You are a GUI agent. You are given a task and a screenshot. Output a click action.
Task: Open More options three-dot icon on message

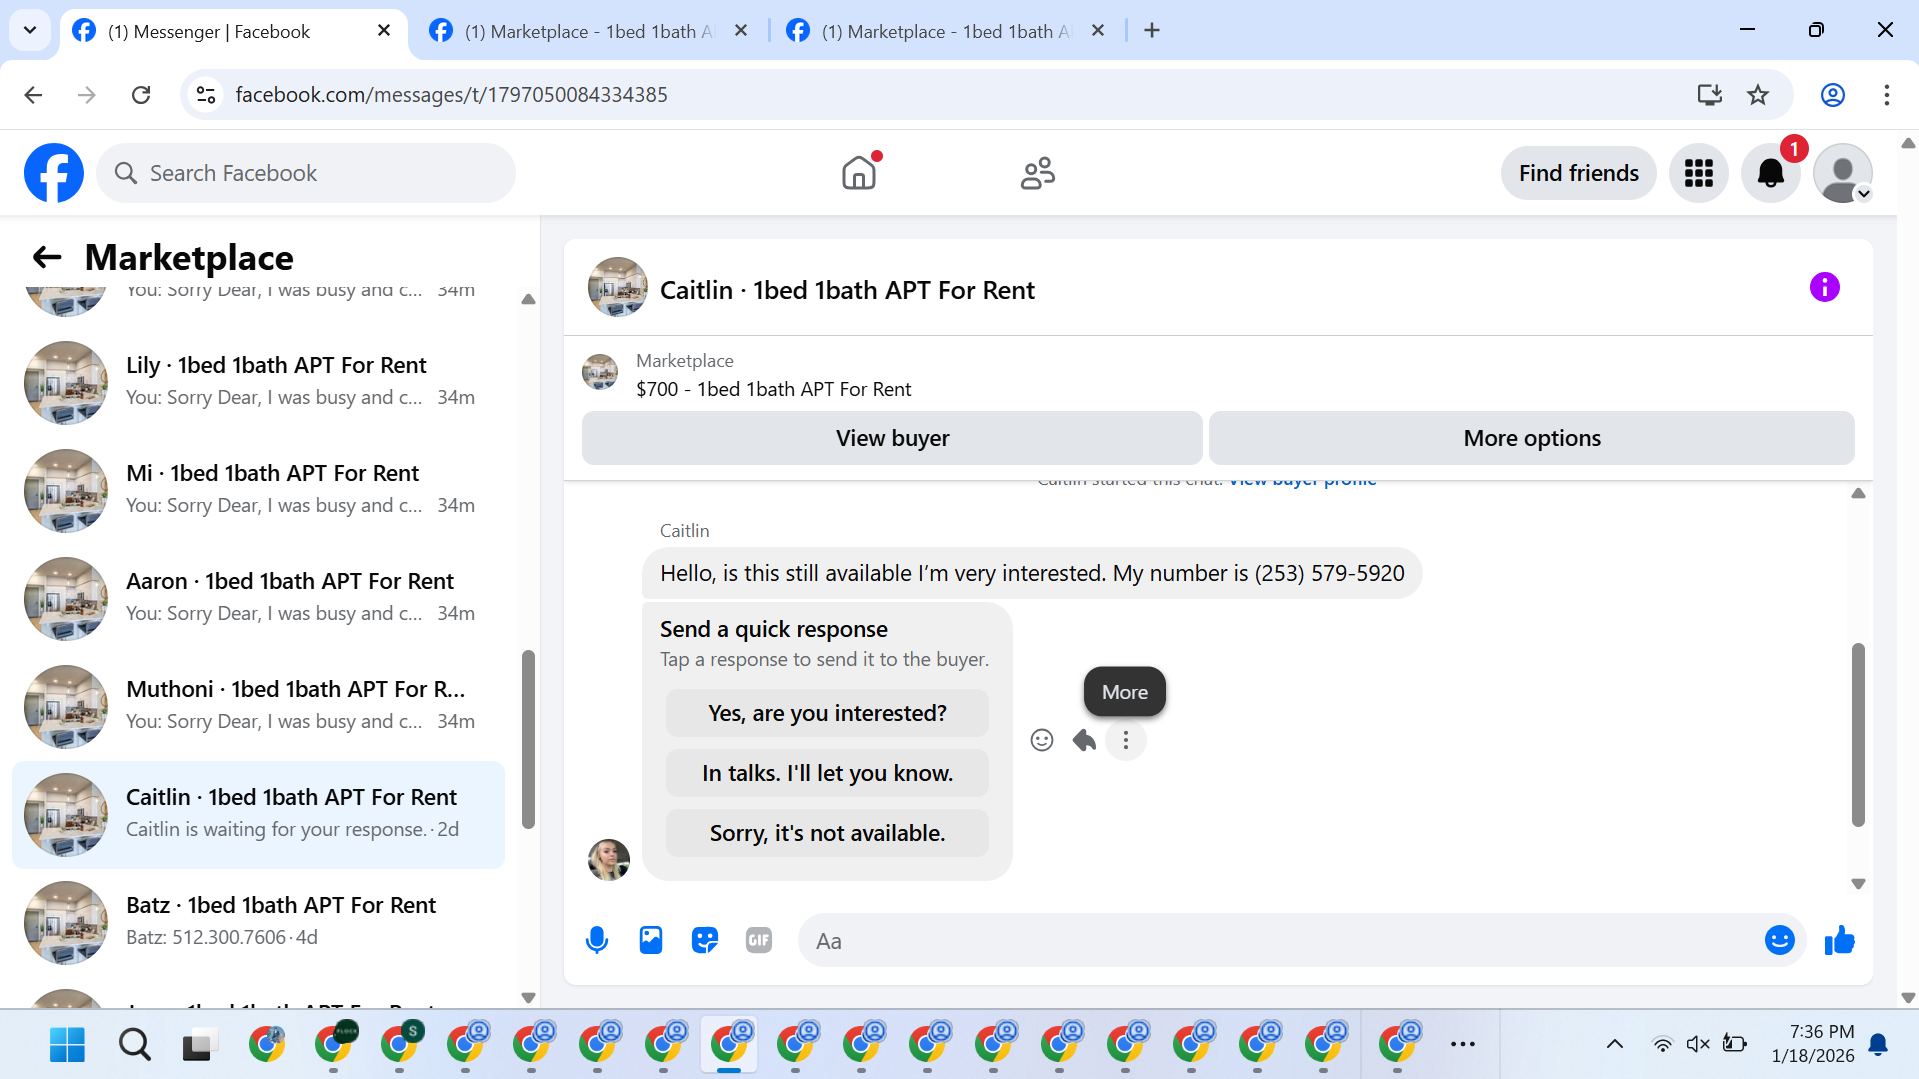[1126, 740]
